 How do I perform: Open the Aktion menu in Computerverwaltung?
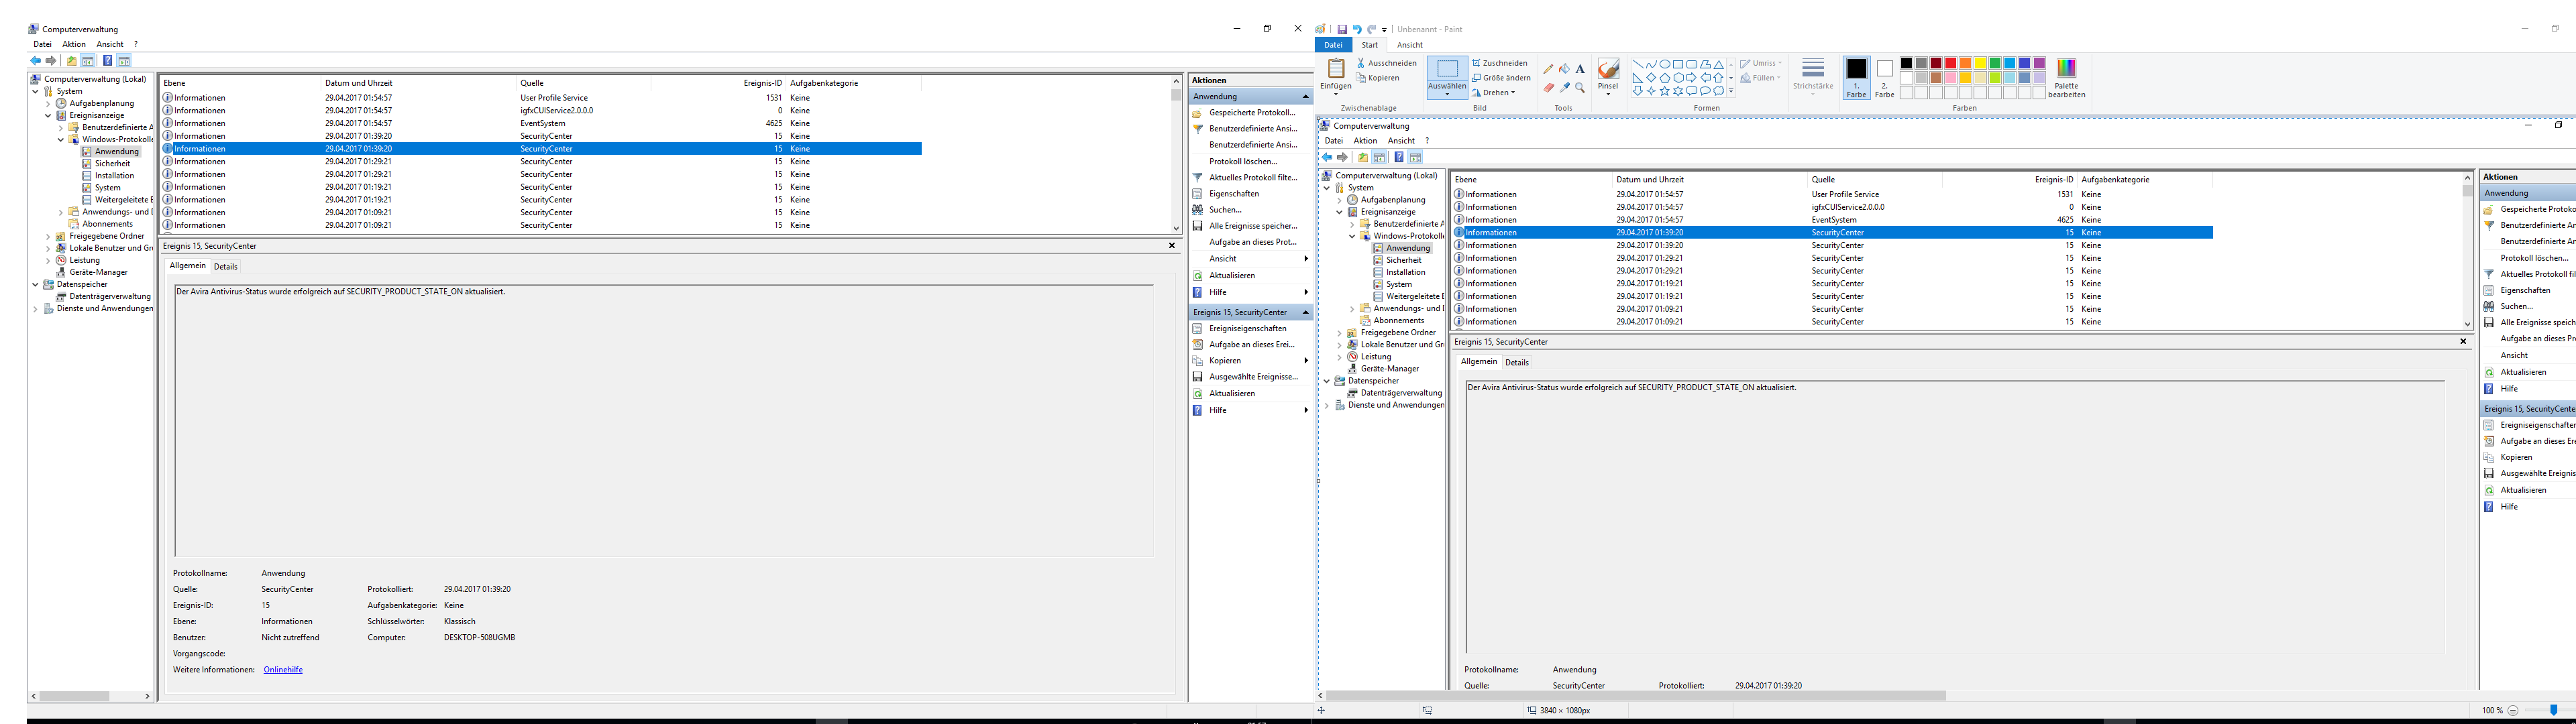(x=74, y=44)
